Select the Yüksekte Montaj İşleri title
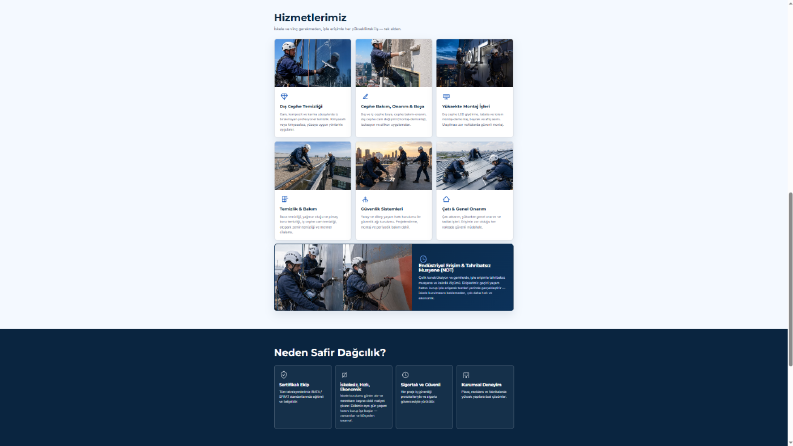 pyautogui.click(x=466, y=107)
